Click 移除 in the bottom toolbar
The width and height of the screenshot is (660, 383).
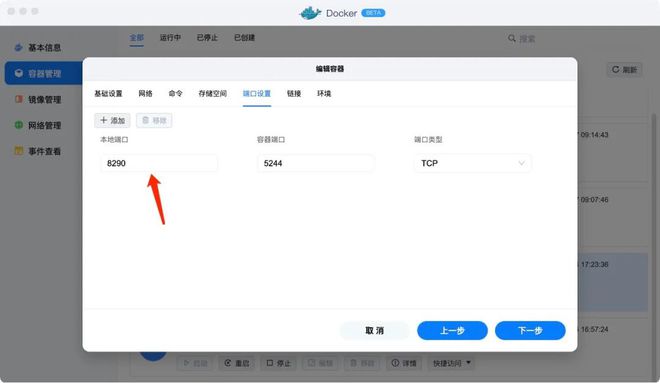click(x=362, y=363)
